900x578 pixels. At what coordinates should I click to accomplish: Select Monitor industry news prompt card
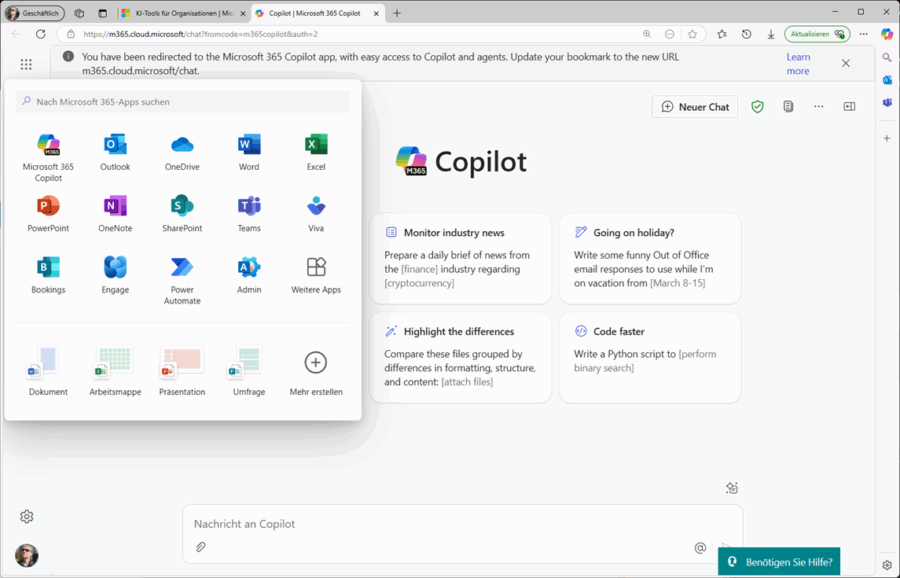coord(460,258)
